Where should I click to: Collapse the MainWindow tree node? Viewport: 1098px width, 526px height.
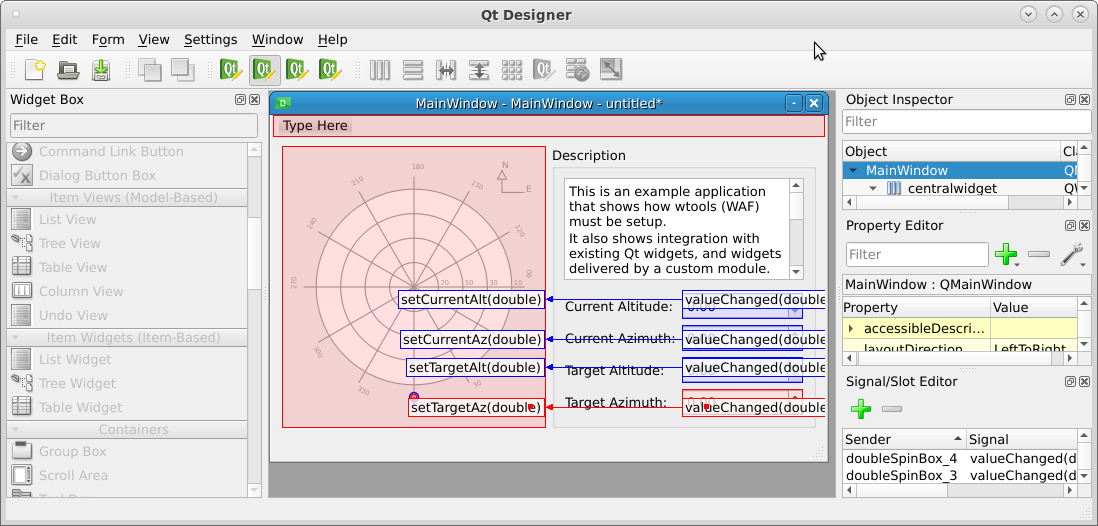[x=853, y=171]
